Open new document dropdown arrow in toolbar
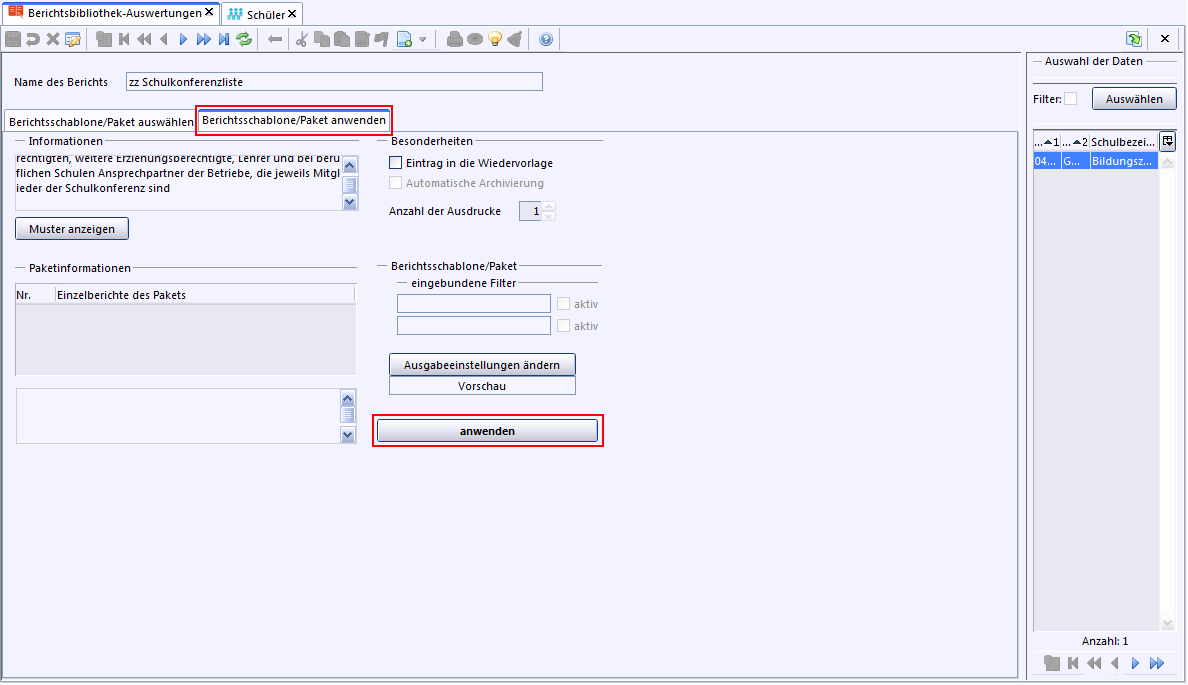This screenshot has height=685, width=1188. click(423, 40)
